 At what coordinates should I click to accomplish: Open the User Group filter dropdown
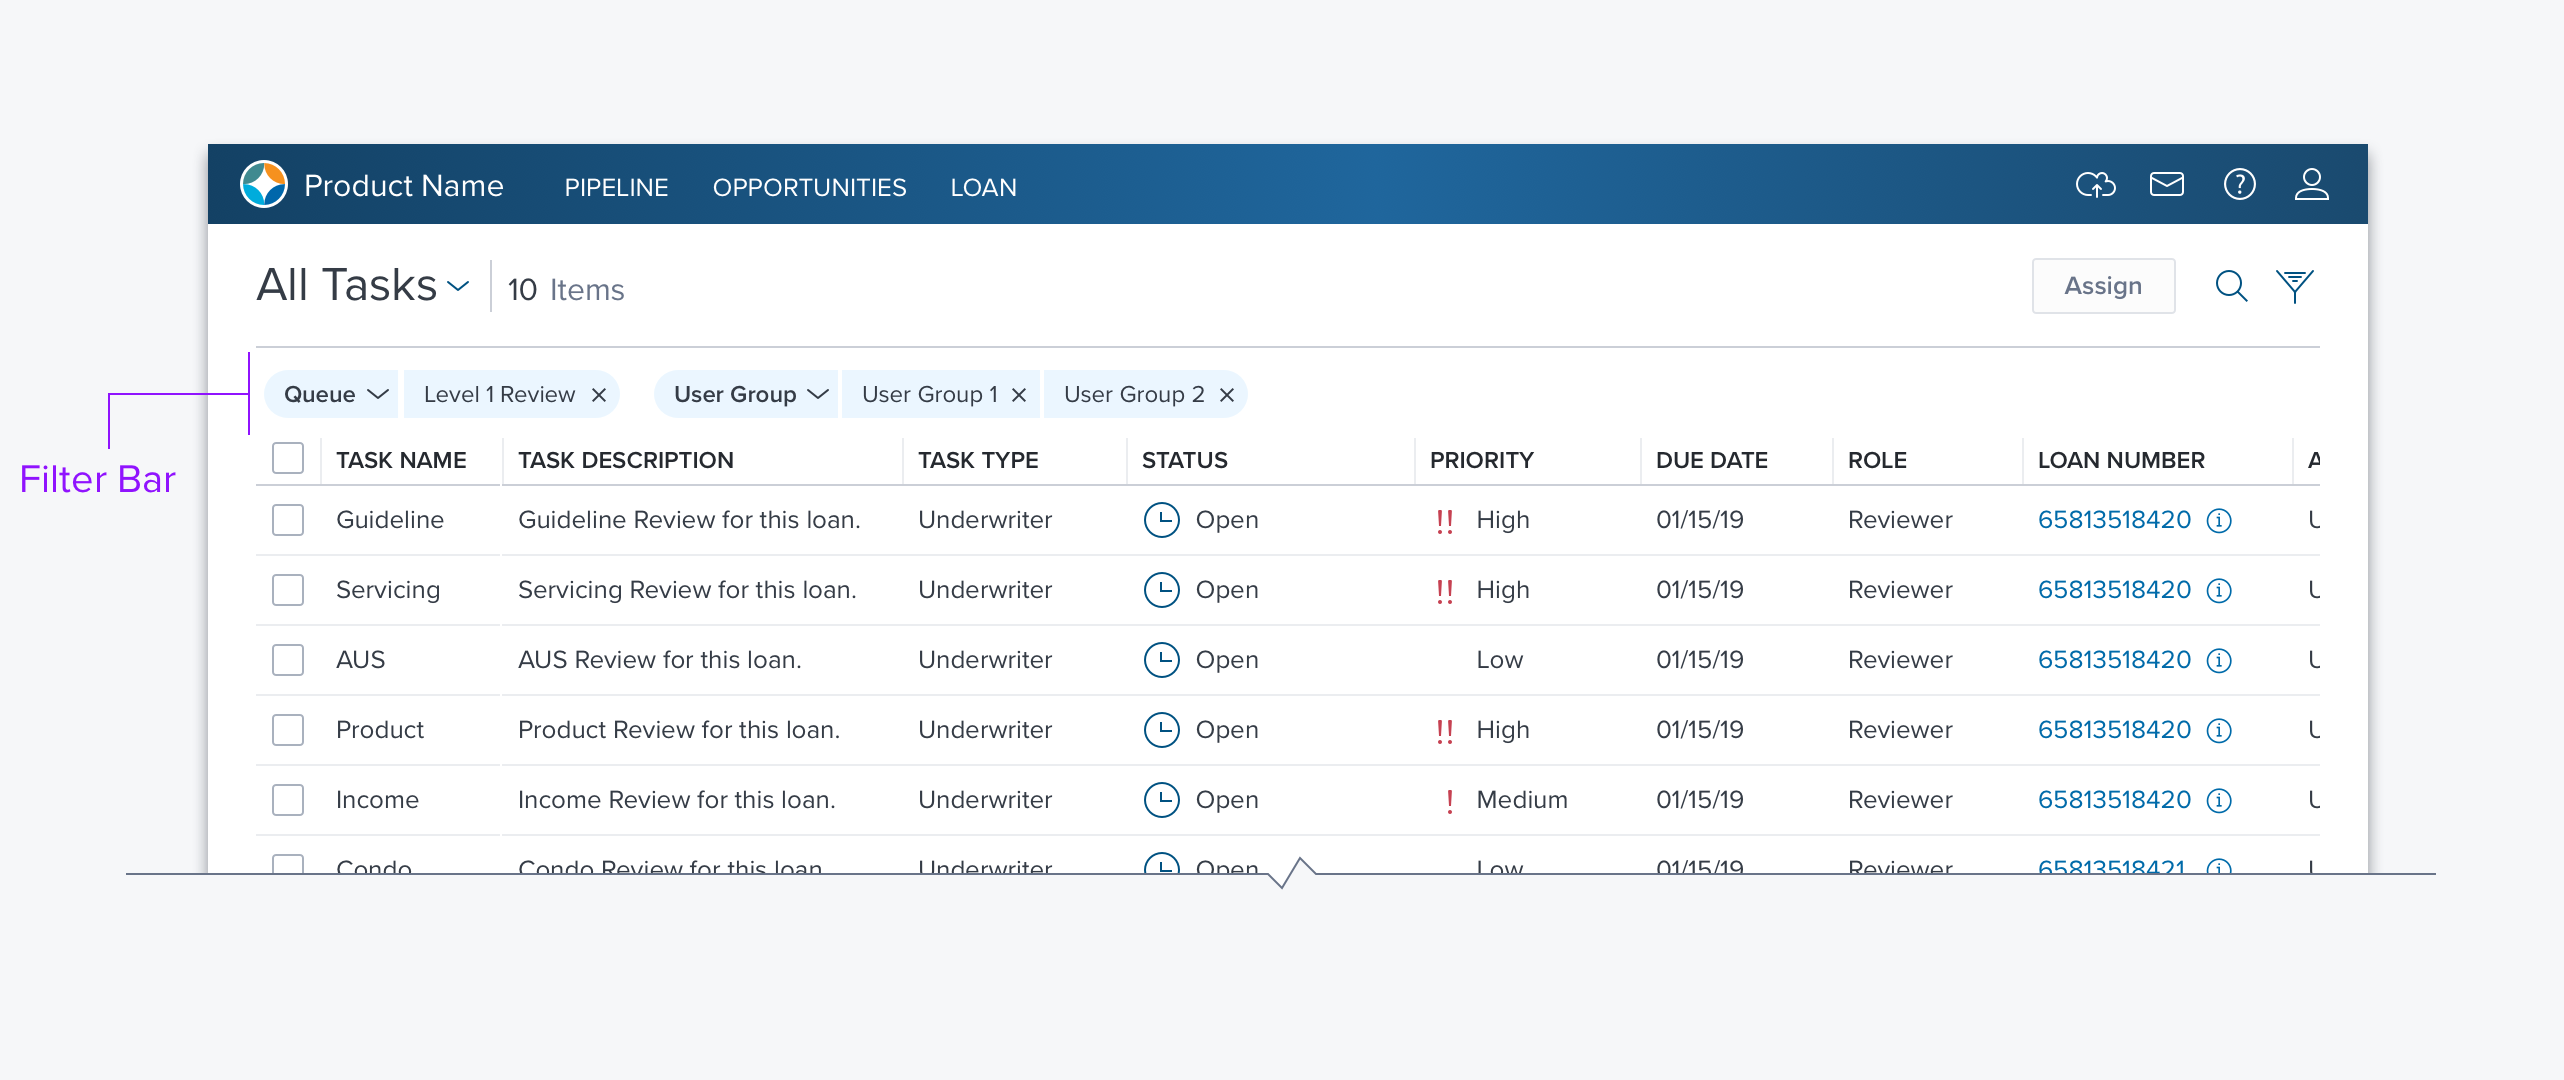tap(747, 395)
